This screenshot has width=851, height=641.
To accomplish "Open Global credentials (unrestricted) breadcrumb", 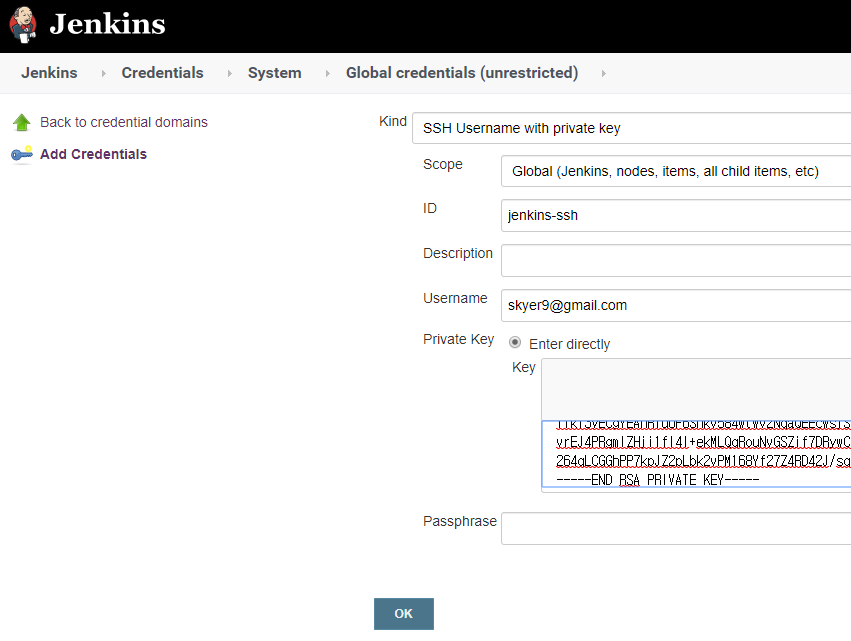I will [462, 73].
